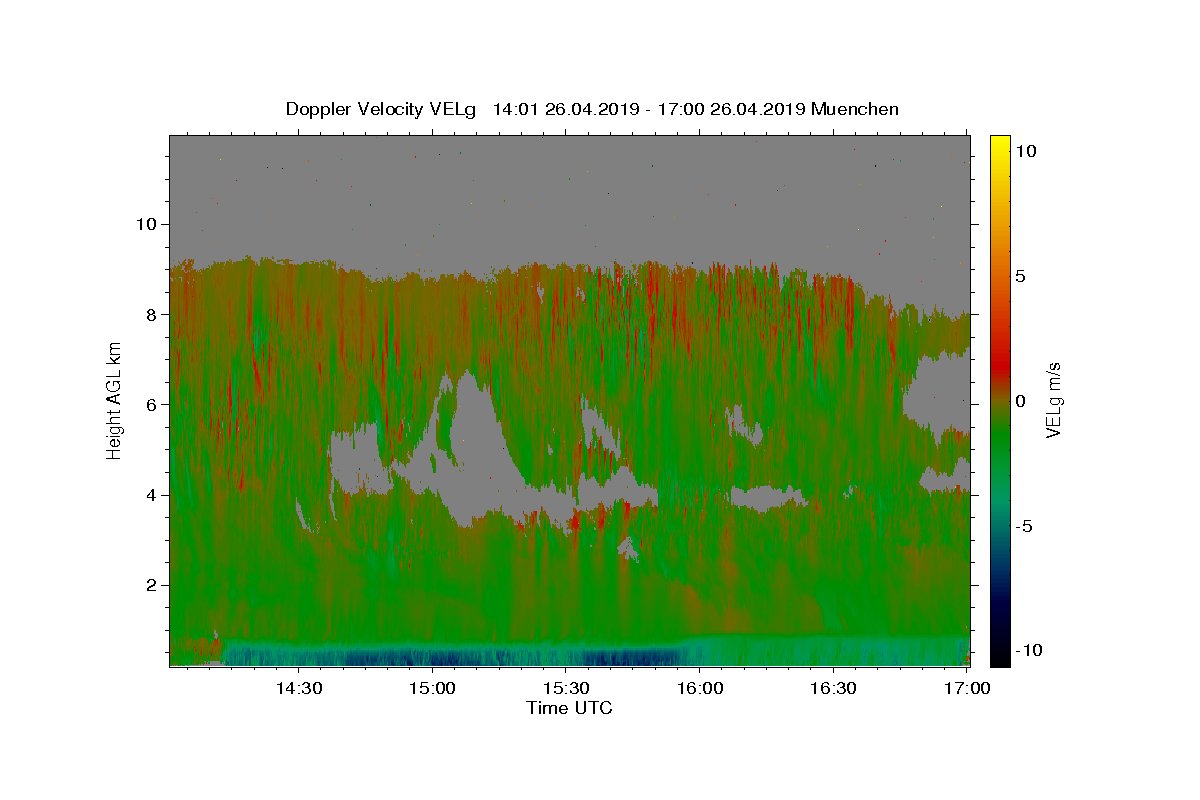Click the 16:30 time axis label

tap(834, 688)
